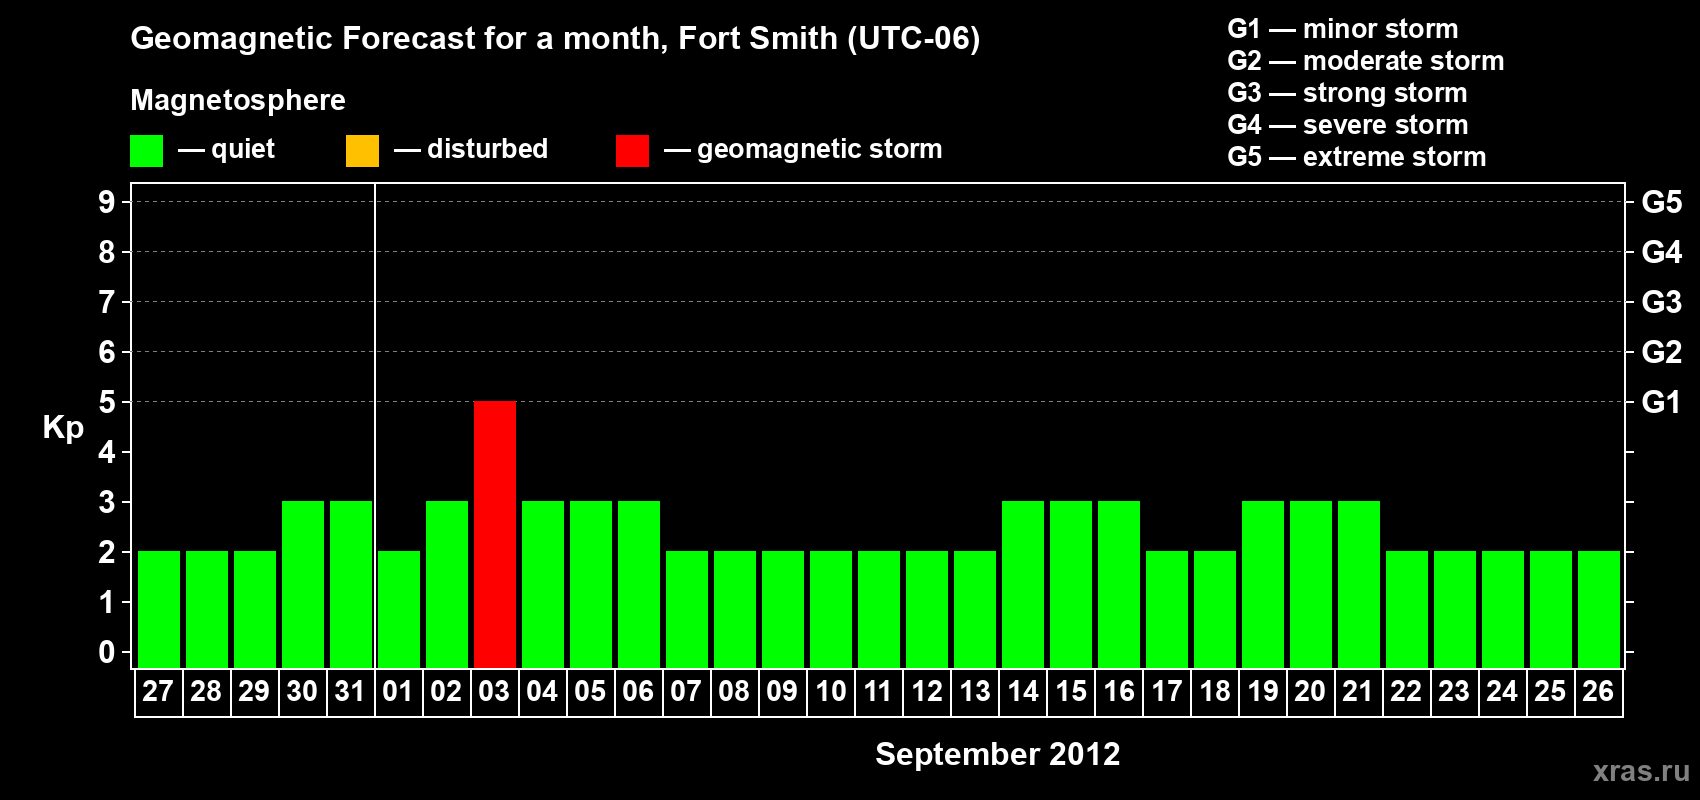Screen dimensions: 1700x800
Task: Click 'G3 — strong storm' legend text
Action: (1347, 93)
